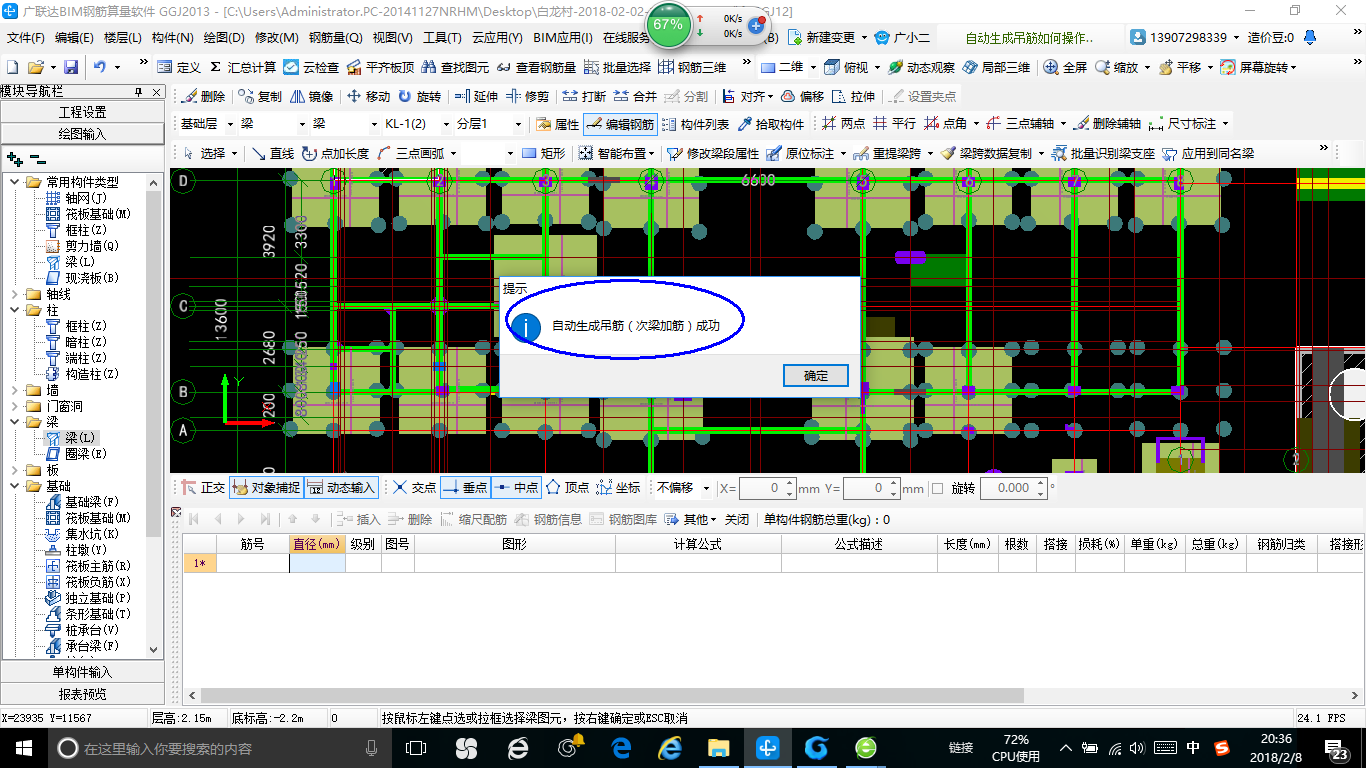The height and width of the screenshot is (768, 1366).
Task: Select 查找图元 find element tool
Action: point(456,67)
